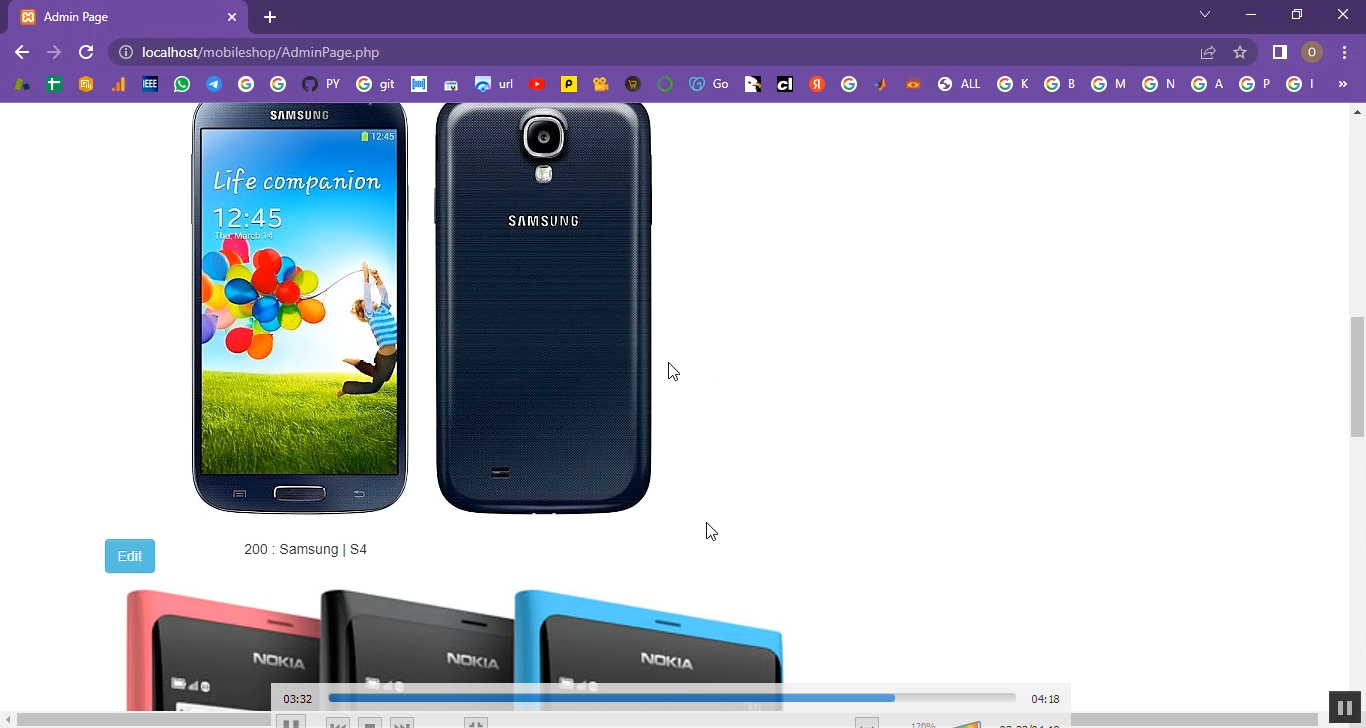
Task: Open the orange bar chart analytics bookmark
Action: click(x=118, y=84)
